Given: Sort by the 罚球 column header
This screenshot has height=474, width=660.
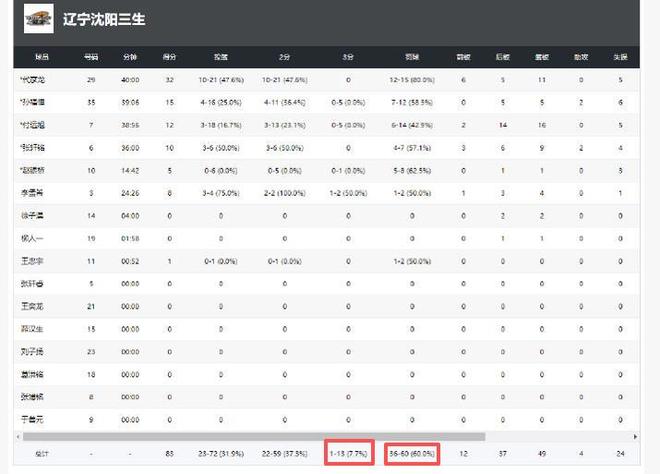Looking at the screenshot, I should click(412, 58).
